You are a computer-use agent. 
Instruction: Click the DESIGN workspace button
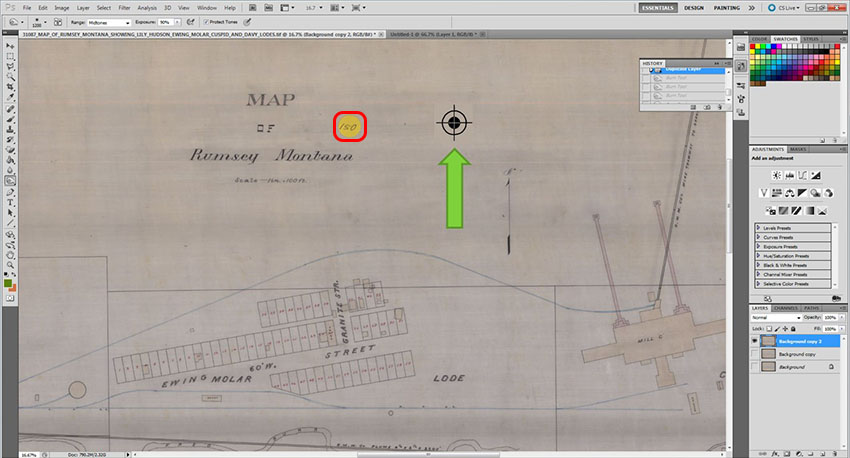(693, 7)
